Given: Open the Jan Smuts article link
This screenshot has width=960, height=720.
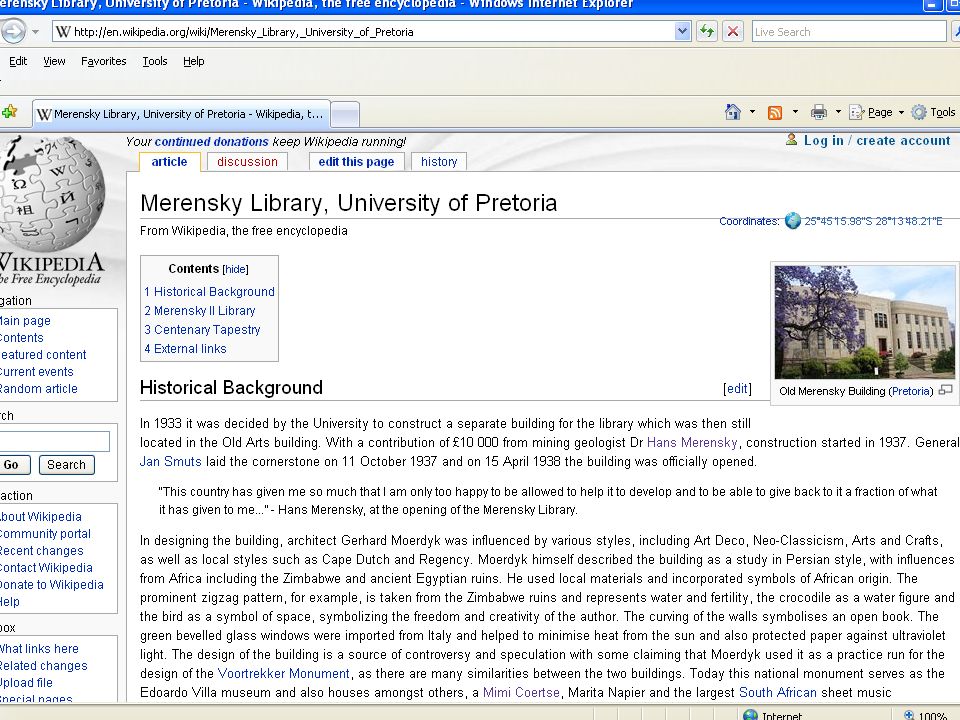Looking at the screenshot, I should (170, 461).
